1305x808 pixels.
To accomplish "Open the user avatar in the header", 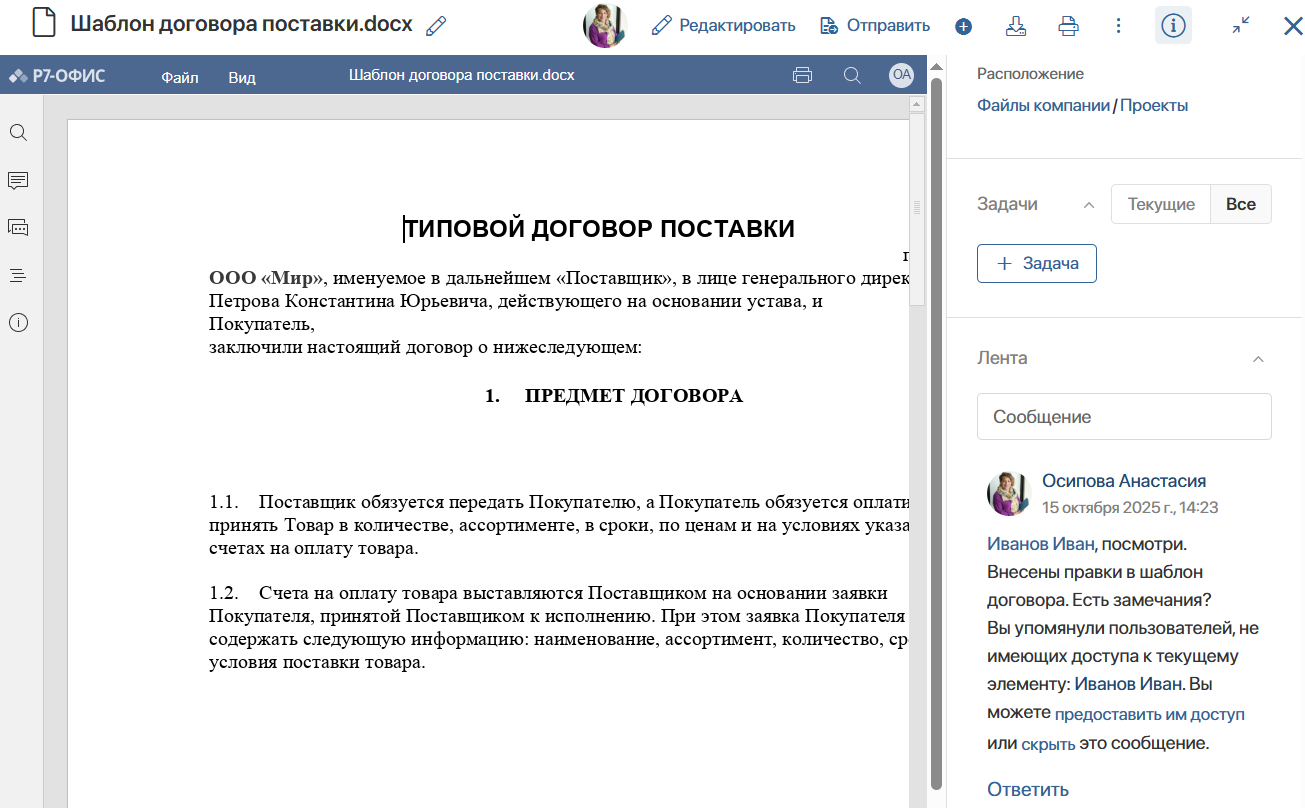I will [605, 26].
